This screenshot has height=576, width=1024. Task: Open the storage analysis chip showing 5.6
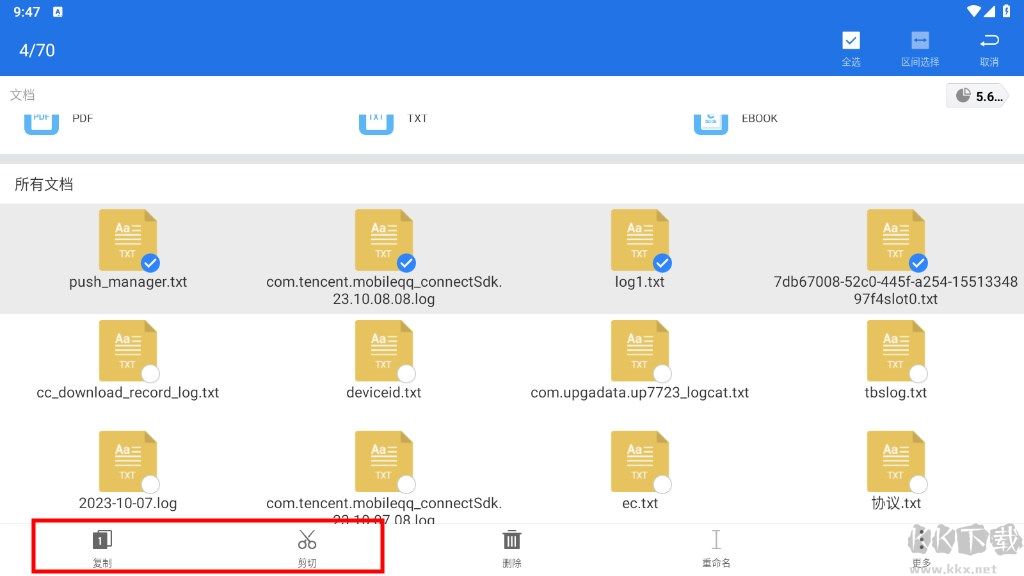976,96
